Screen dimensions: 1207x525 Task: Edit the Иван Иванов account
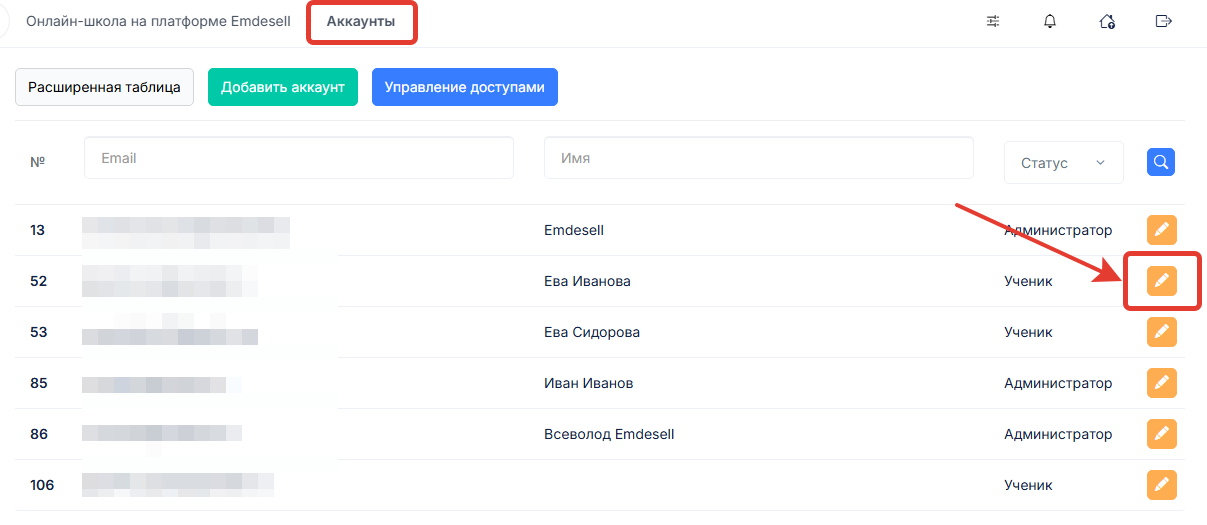(1161, 383)
